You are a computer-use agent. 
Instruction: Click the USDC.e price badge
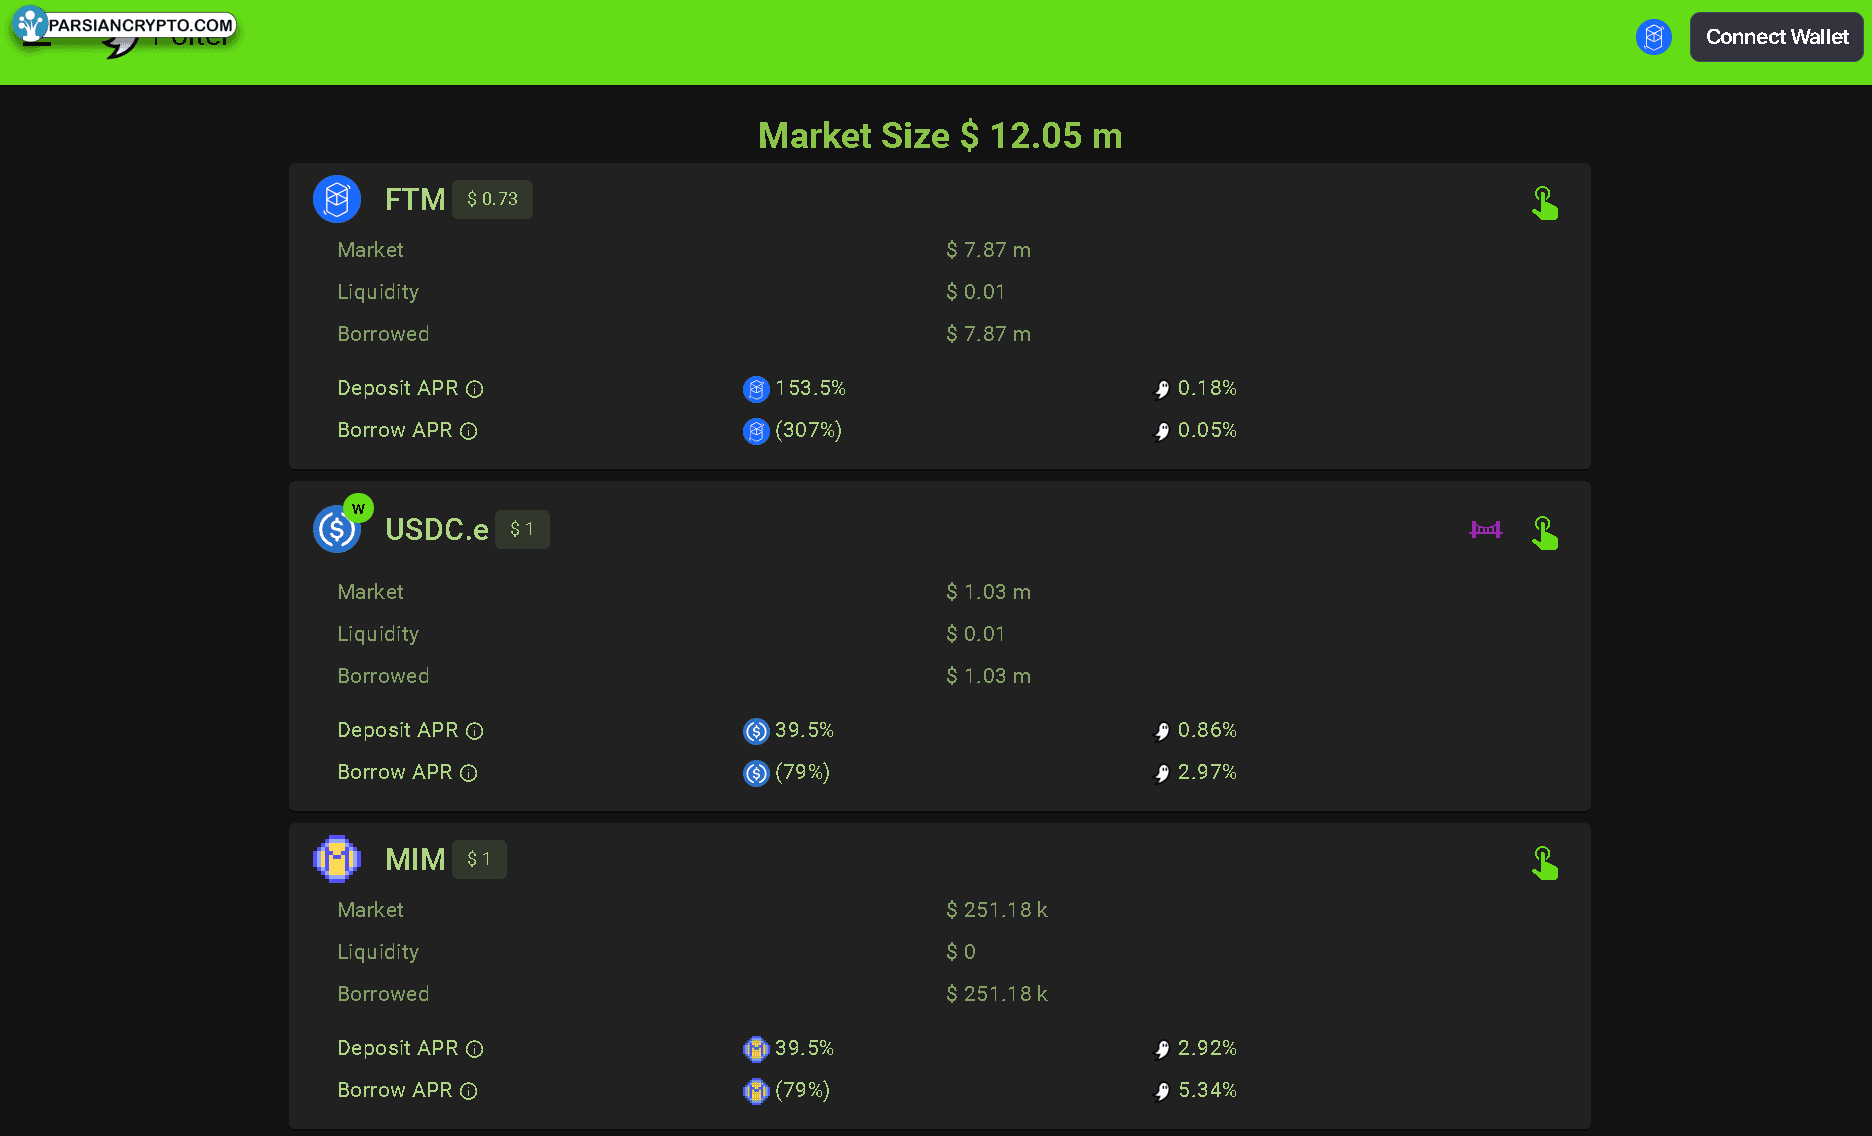point(522,529)
